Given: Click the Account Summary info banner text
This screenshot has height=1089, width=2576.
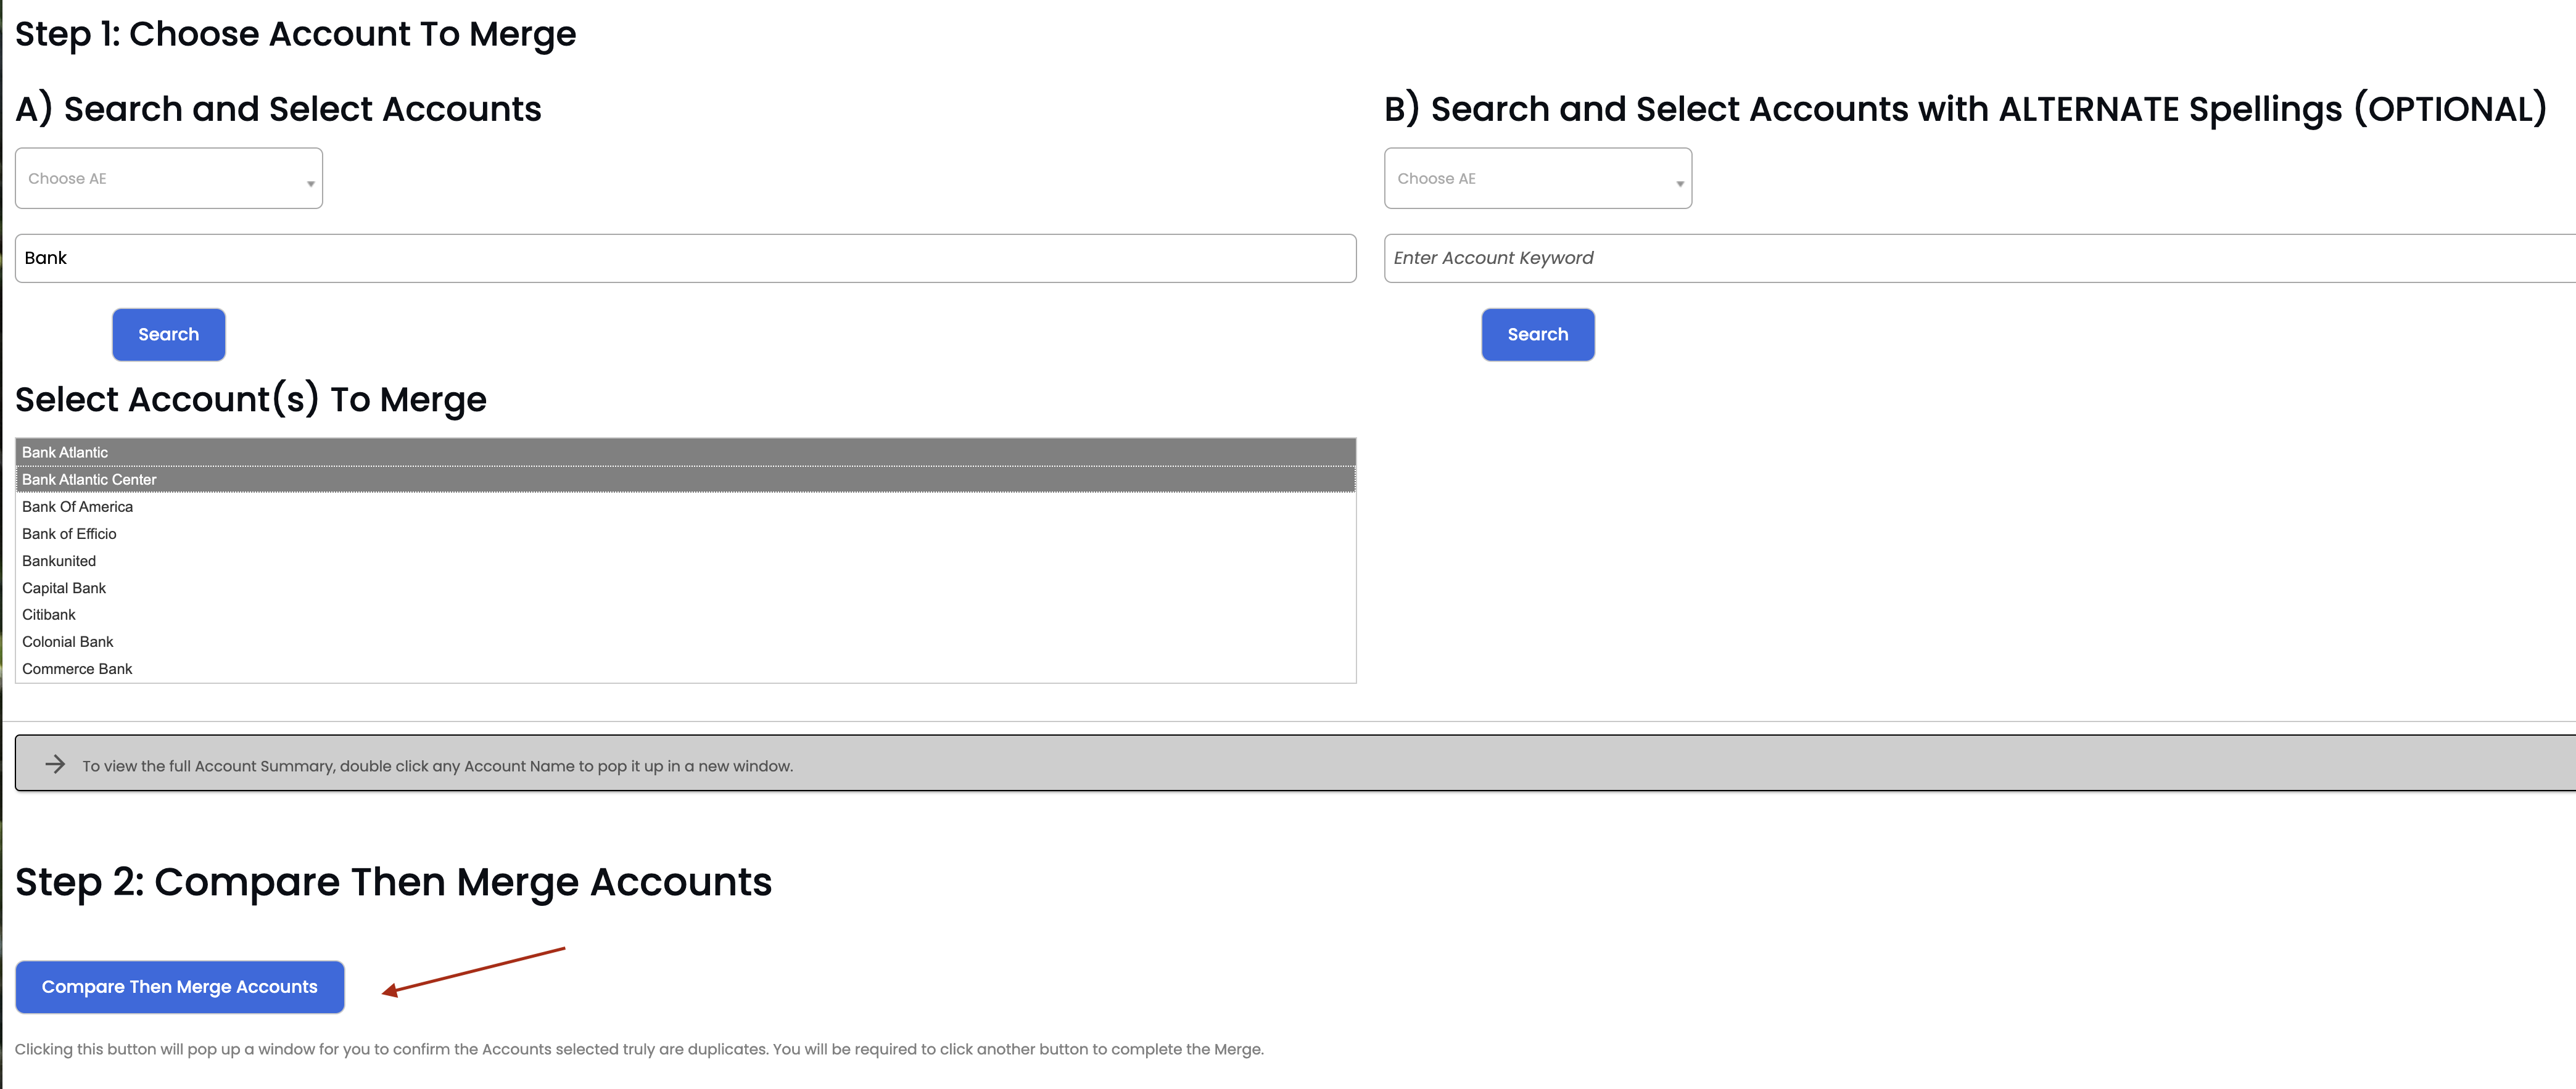Looking at the screenshot, I should (438, 766).
